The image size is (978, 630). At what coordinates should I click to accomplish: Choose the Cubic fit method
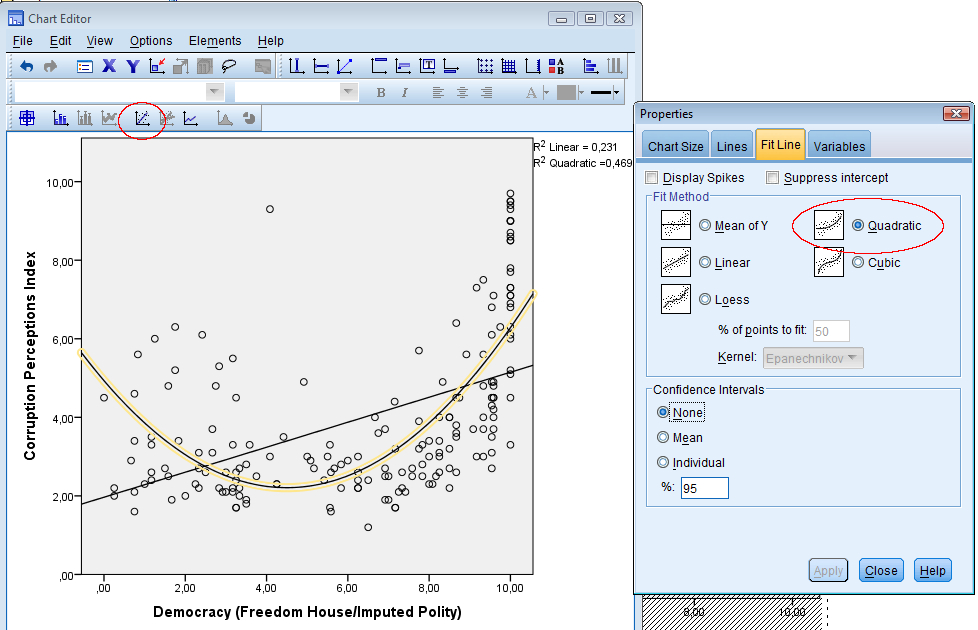(859, 263)
